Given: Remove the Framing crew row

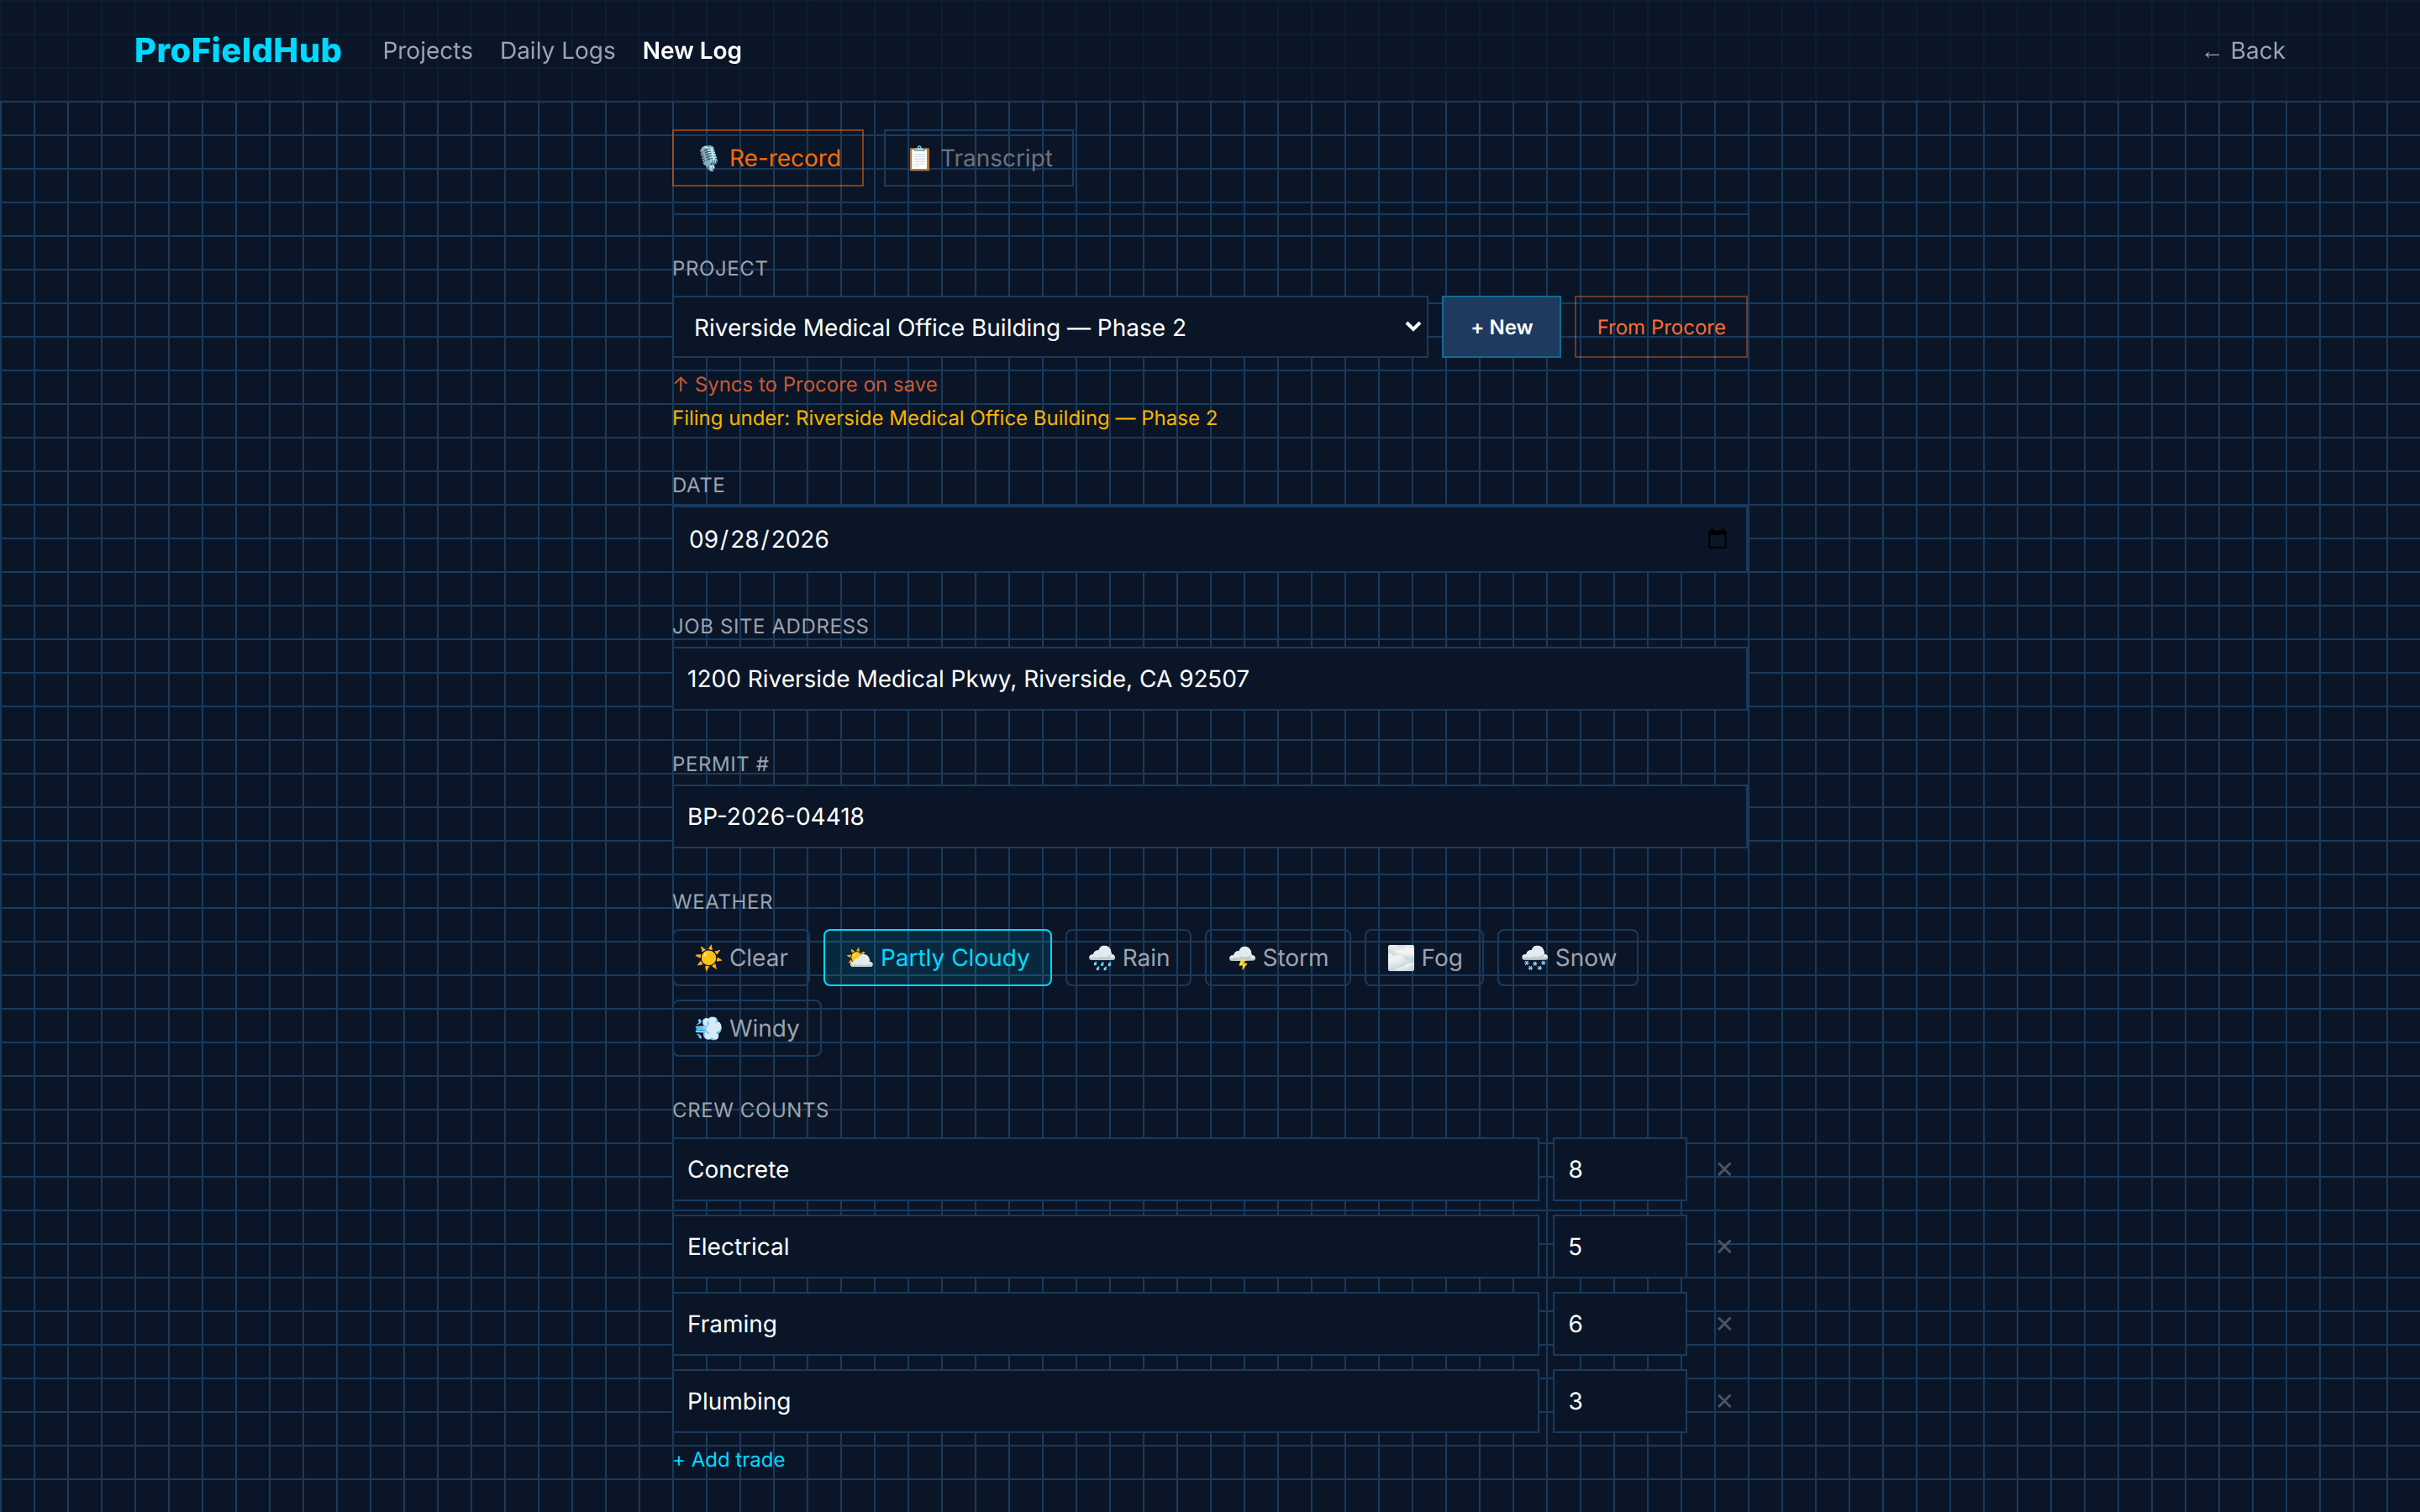Looking at the screenshot, I should (x=1724, y=1324).
